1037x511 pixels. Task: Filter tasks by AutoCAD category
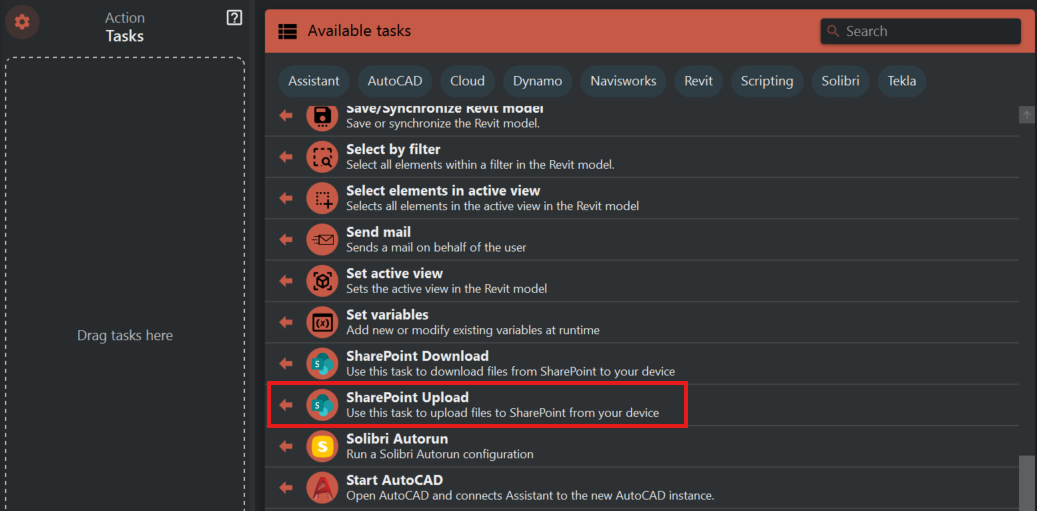pos(395,81)
